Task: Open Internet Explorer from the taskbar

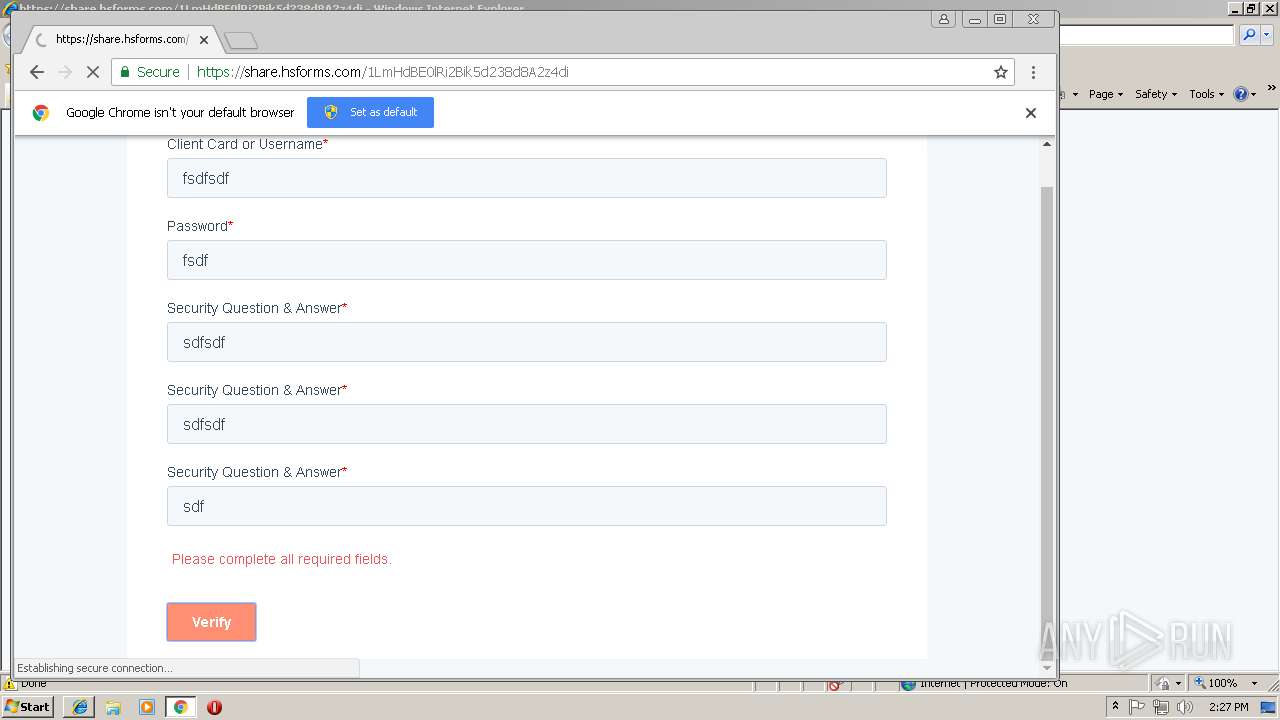Action: [80, 707]
